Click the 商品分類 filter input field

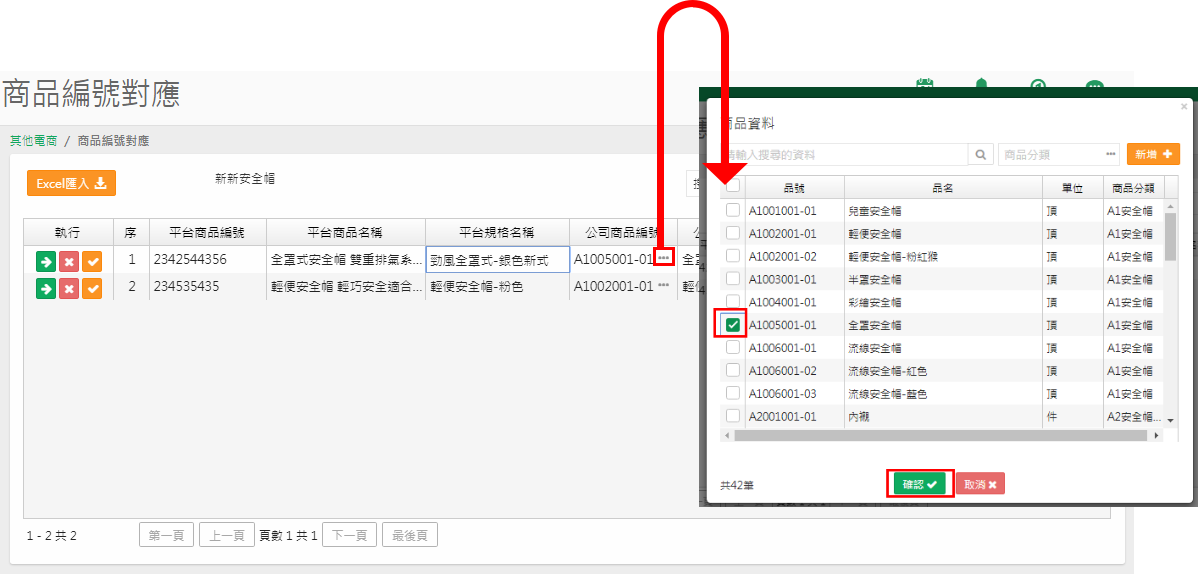pyautogui.click(x=1058, y=155)
